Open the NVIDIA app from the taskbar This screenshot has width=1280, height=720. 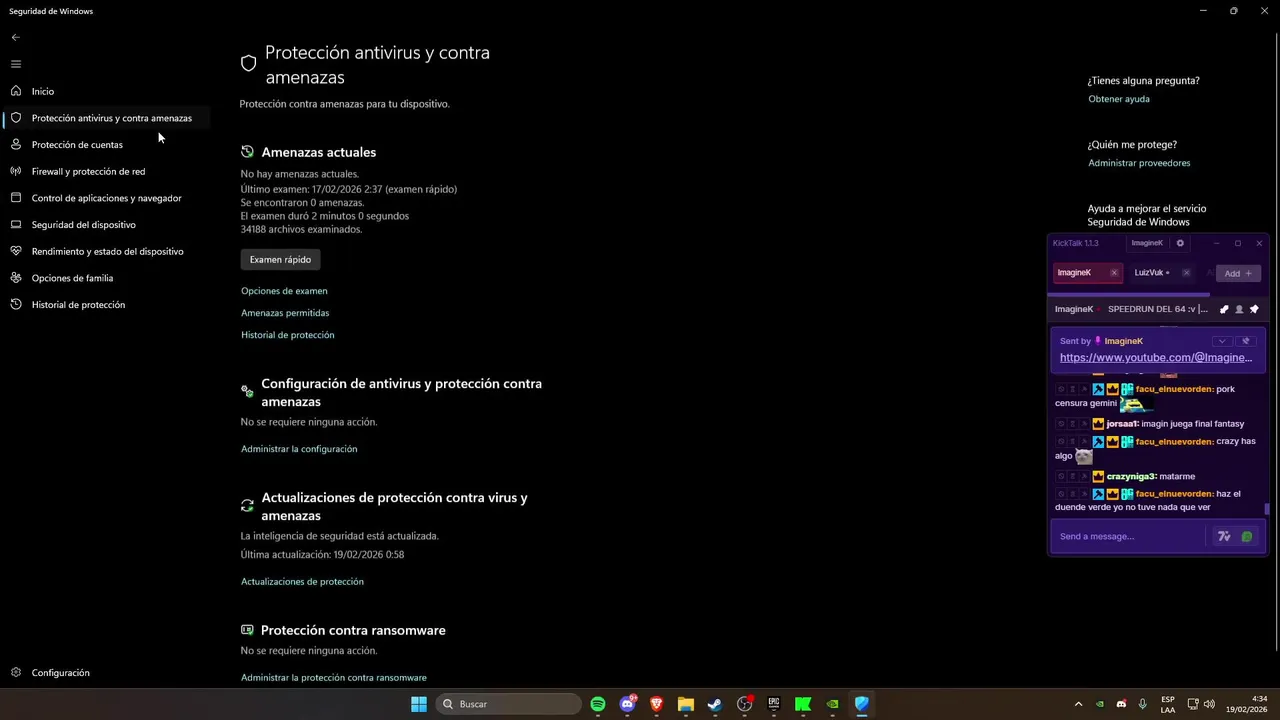click(x=832, y=704)
